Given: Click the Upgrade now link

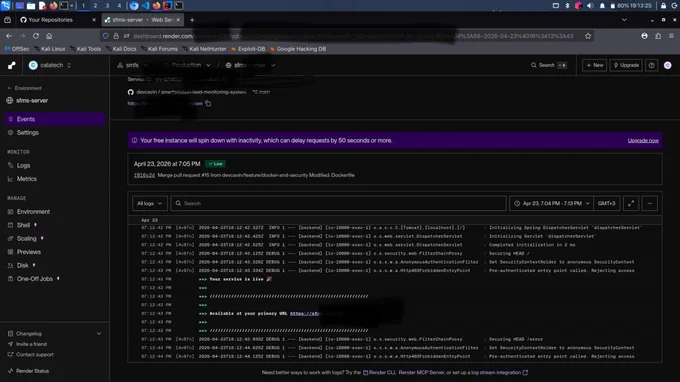Looking at the screenshot, I should pyautogui.click(x=643, y=140).
